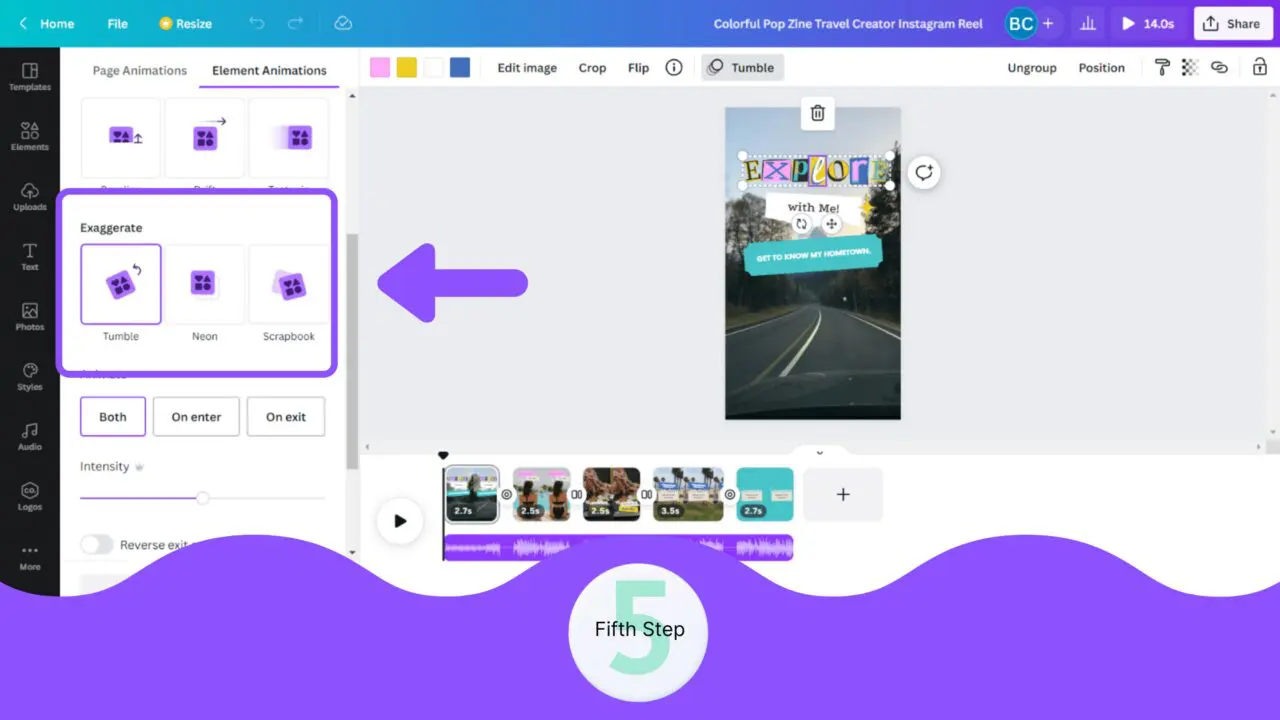This screenshot has height=720, width=1280.
Task: Click the rotate control on the canvas element
Action: click(801, 224)
